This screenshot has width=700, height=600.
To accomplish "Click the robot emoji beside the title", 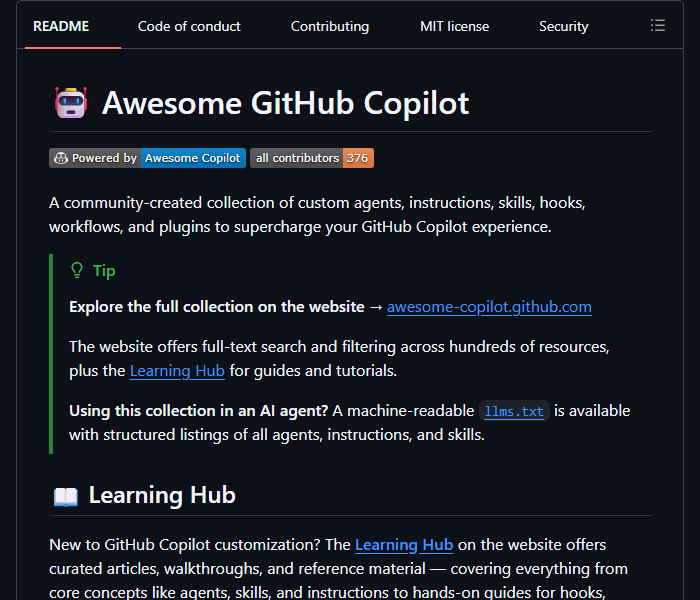I will (x=71, y=103).
